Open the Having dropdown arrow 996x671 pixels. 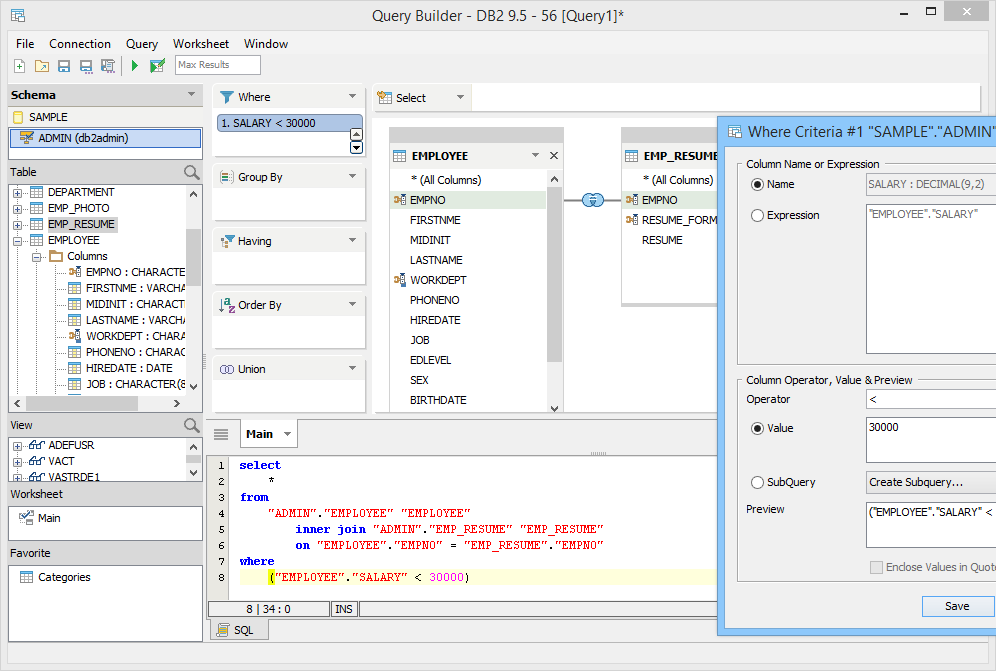[x=353, y=240]
